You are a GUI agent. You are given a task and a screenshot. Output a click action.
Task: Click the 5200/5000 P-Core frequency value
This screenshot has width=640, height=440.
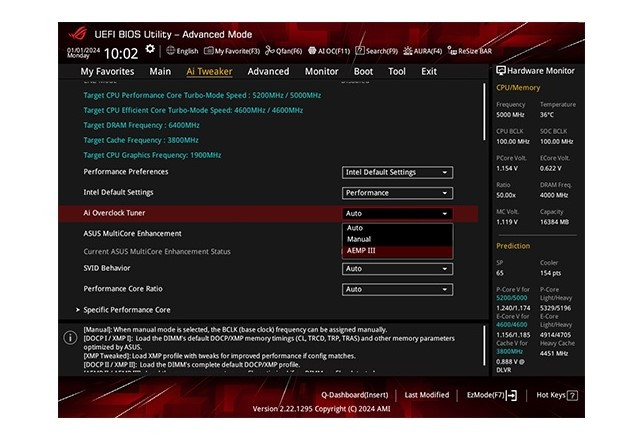click(x=511, y=298)
